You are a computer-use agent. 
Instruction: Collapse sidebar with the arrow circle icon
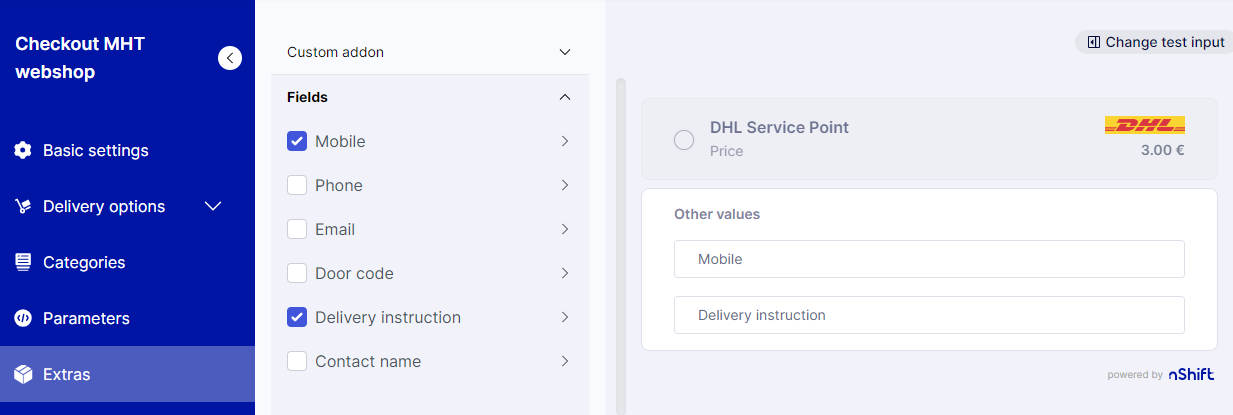tap(230, 58)
